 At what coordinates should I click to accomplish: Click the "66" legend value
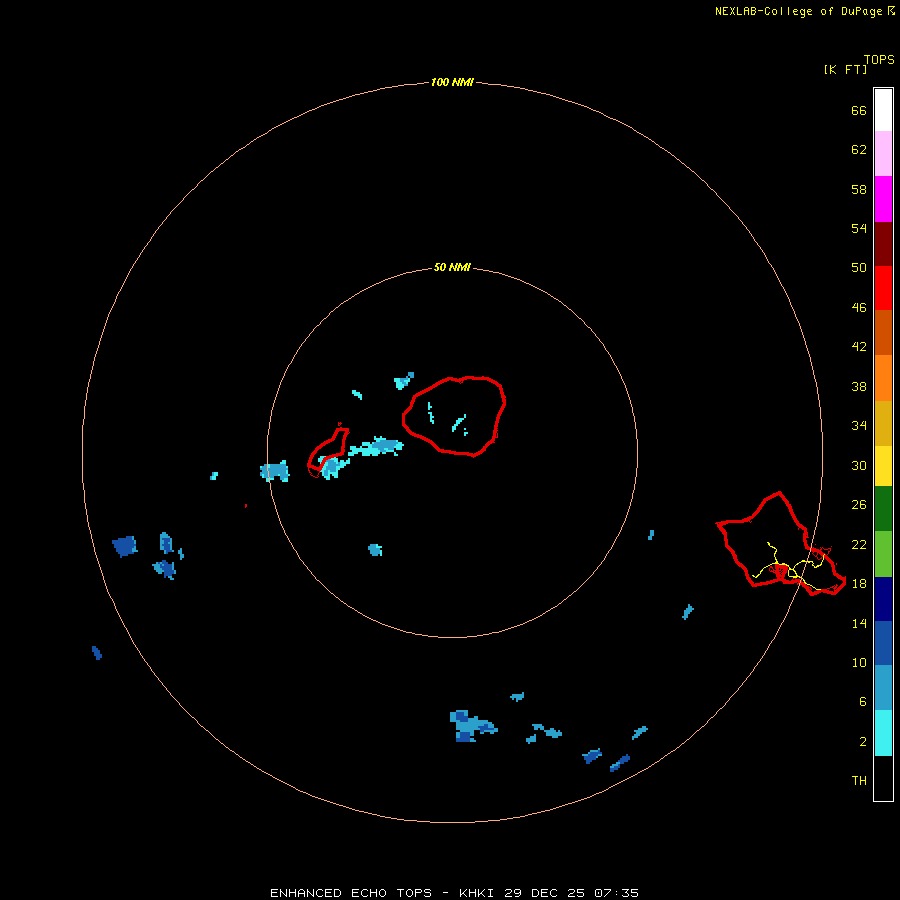point(859,110)
